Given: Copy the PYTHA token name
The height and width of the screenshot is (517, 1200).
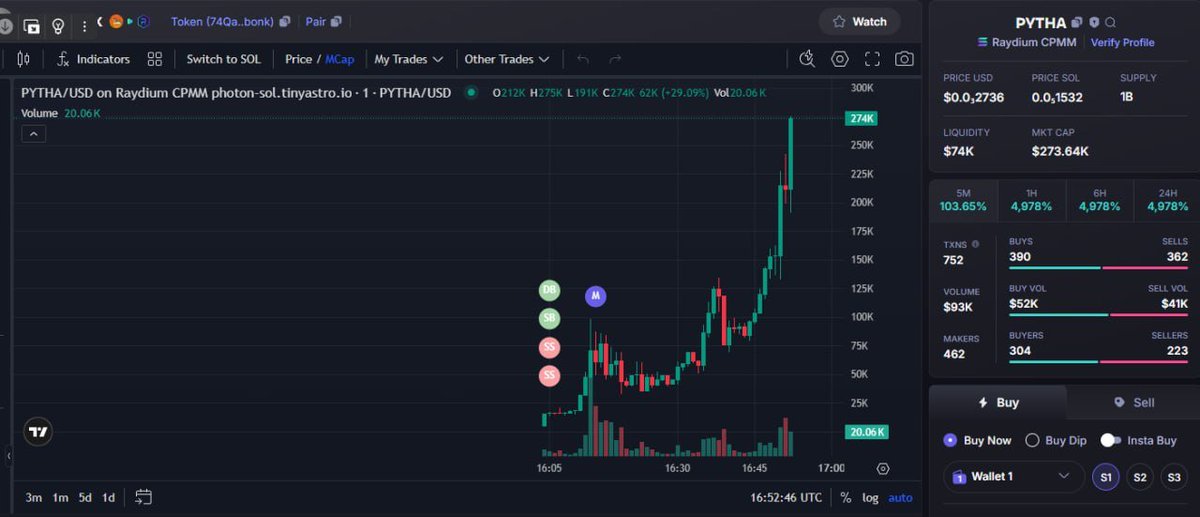Looking at the screenshot, I should click(1077, 22).
